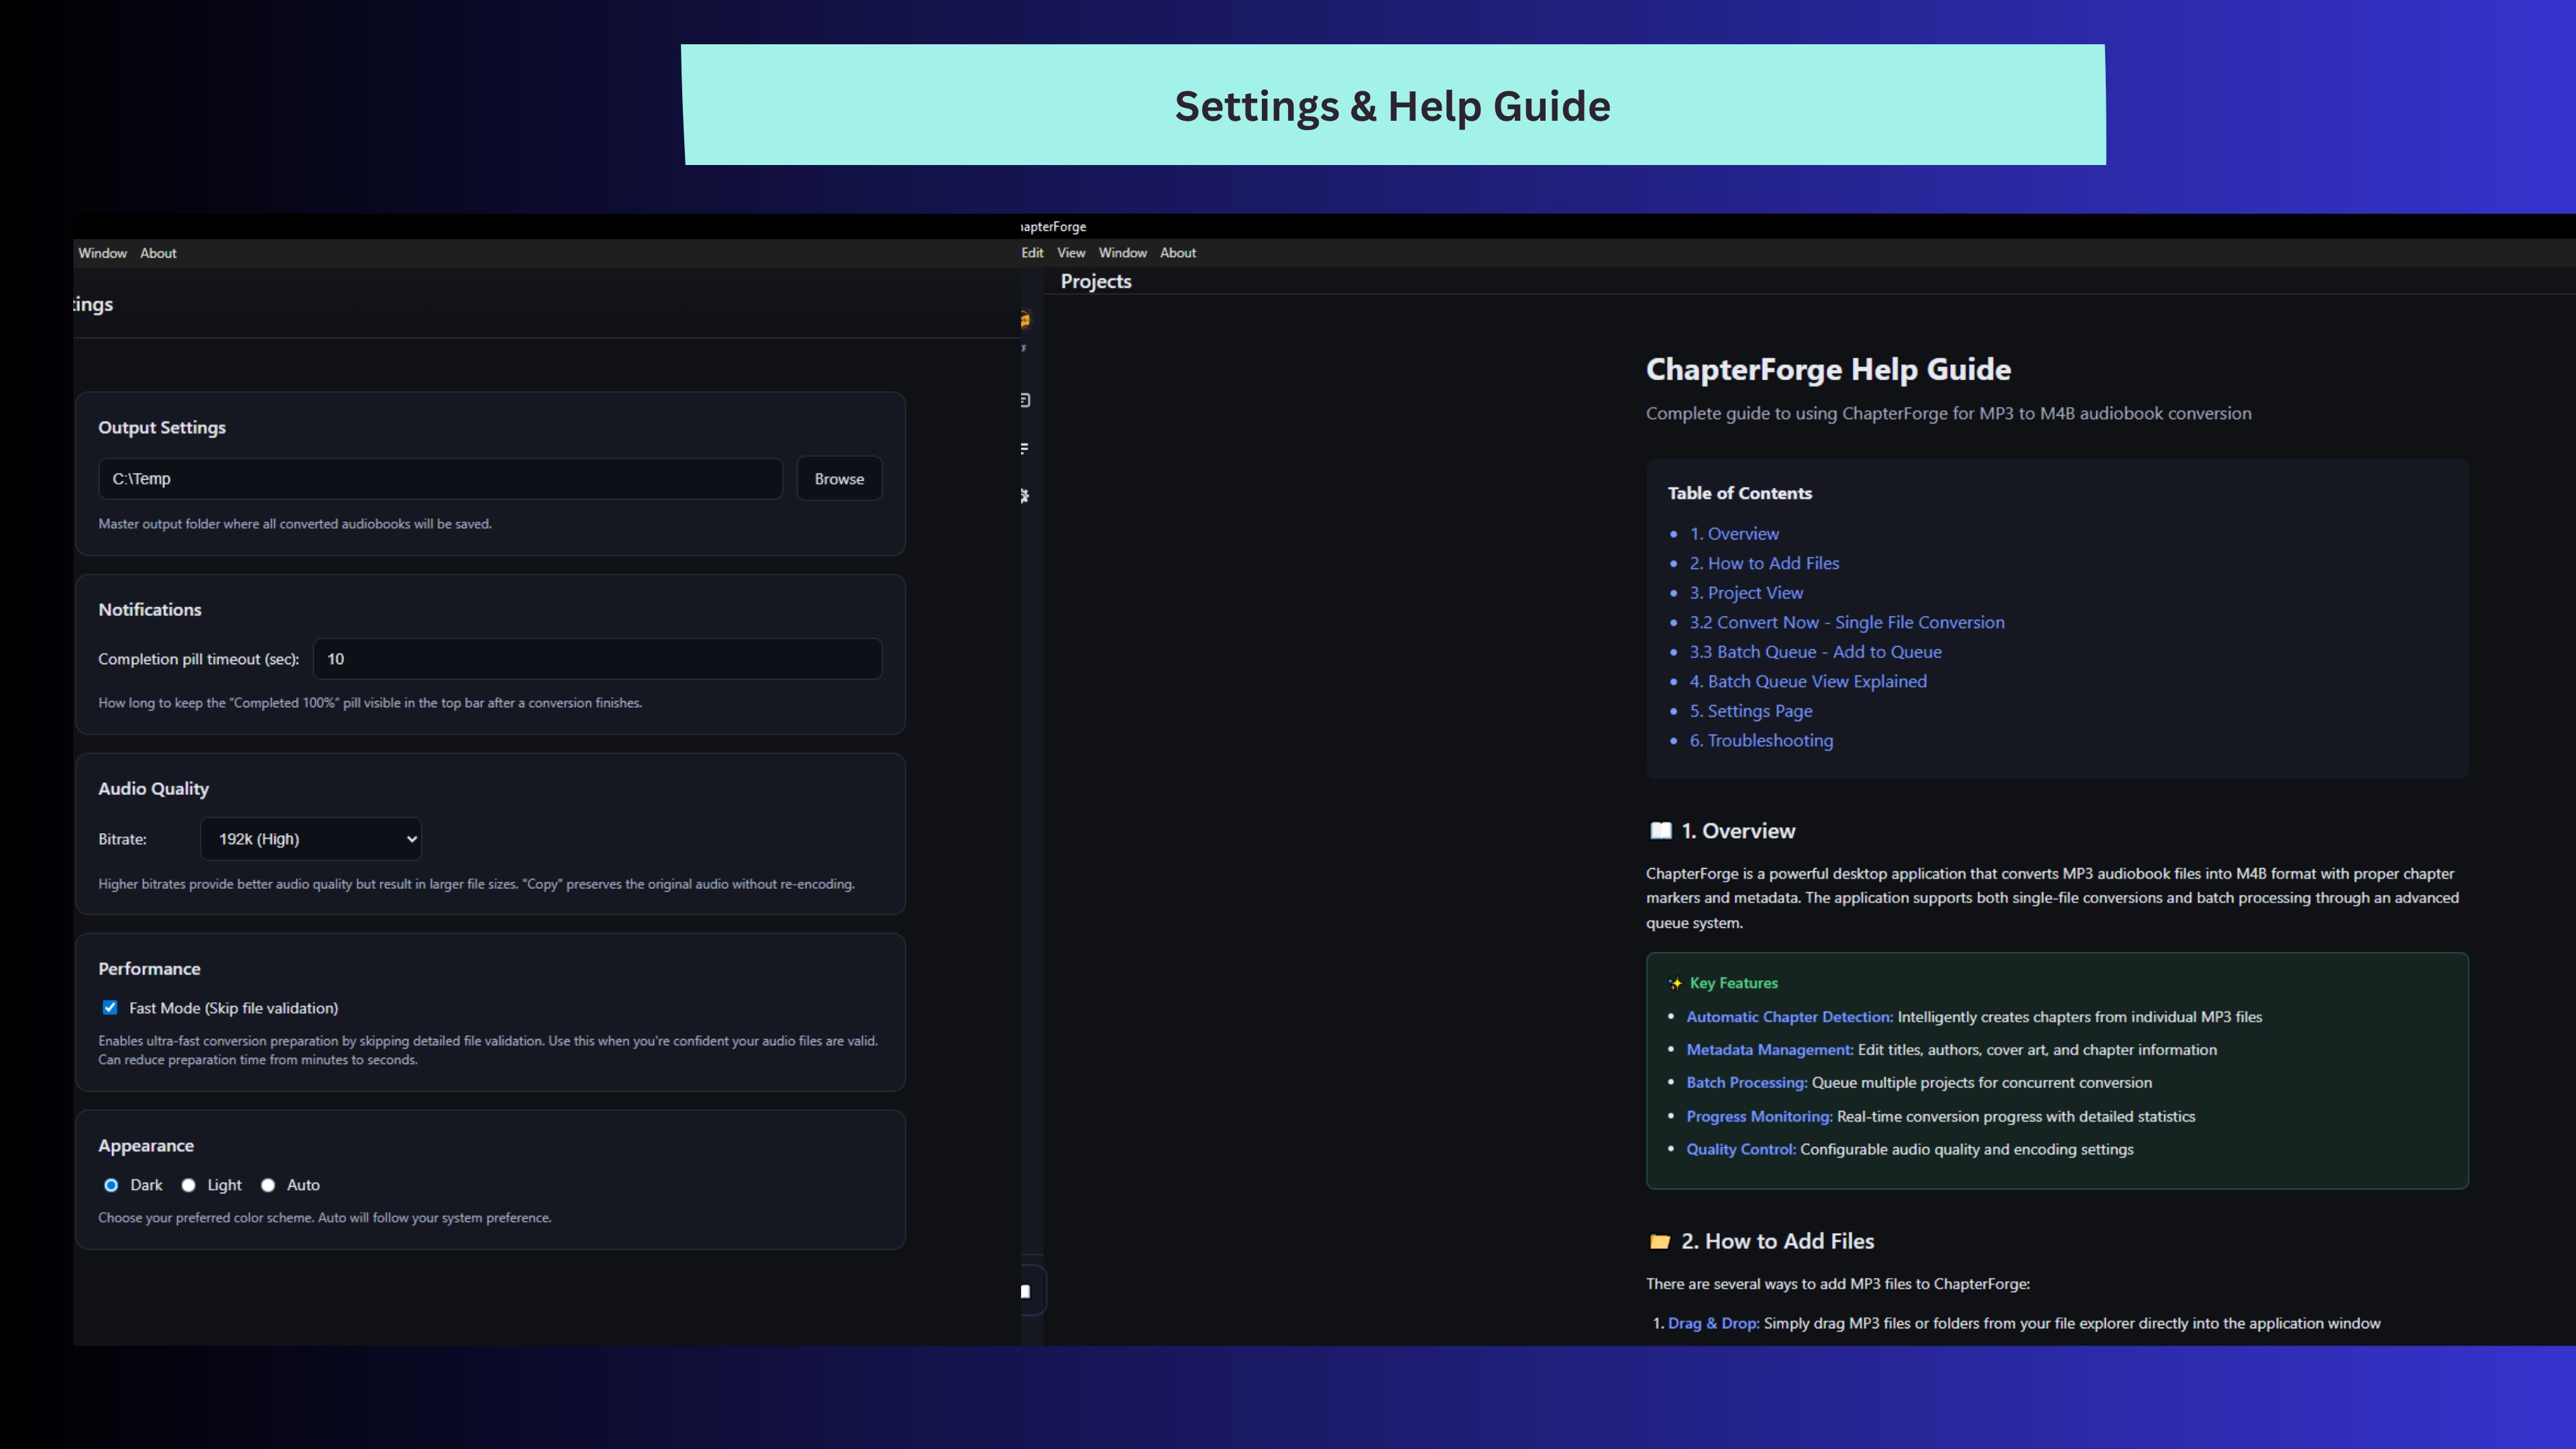Click the 3.2 Convert Now conversion link
2576x1449 pixels.
coord(1846,621)
